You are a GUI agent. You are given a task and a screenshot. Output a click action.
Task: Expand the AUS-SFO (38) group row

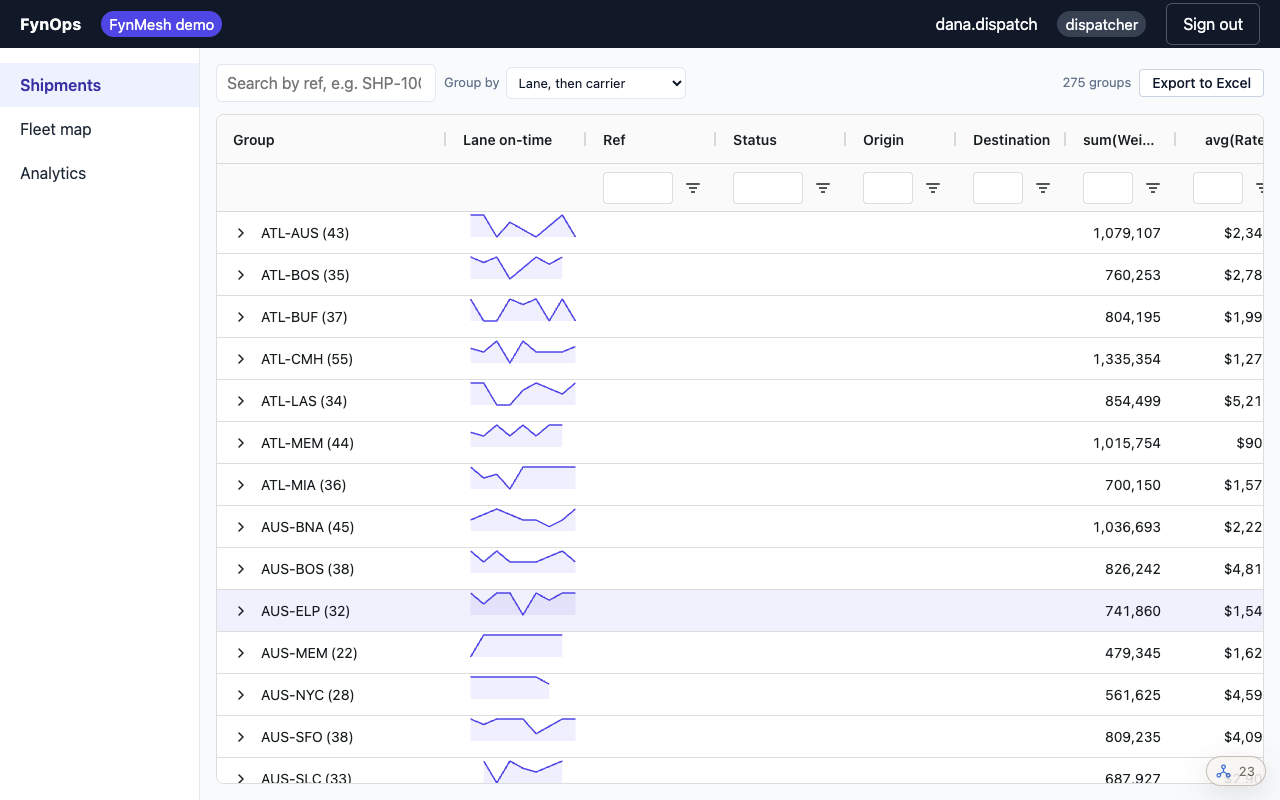tap(241, 737)
